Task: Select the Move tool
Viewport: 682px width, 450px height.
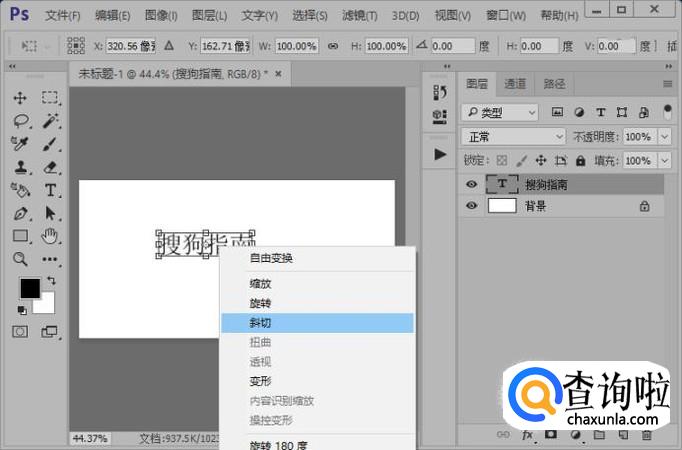Action: pyautogui.click(x=20, y=98)
